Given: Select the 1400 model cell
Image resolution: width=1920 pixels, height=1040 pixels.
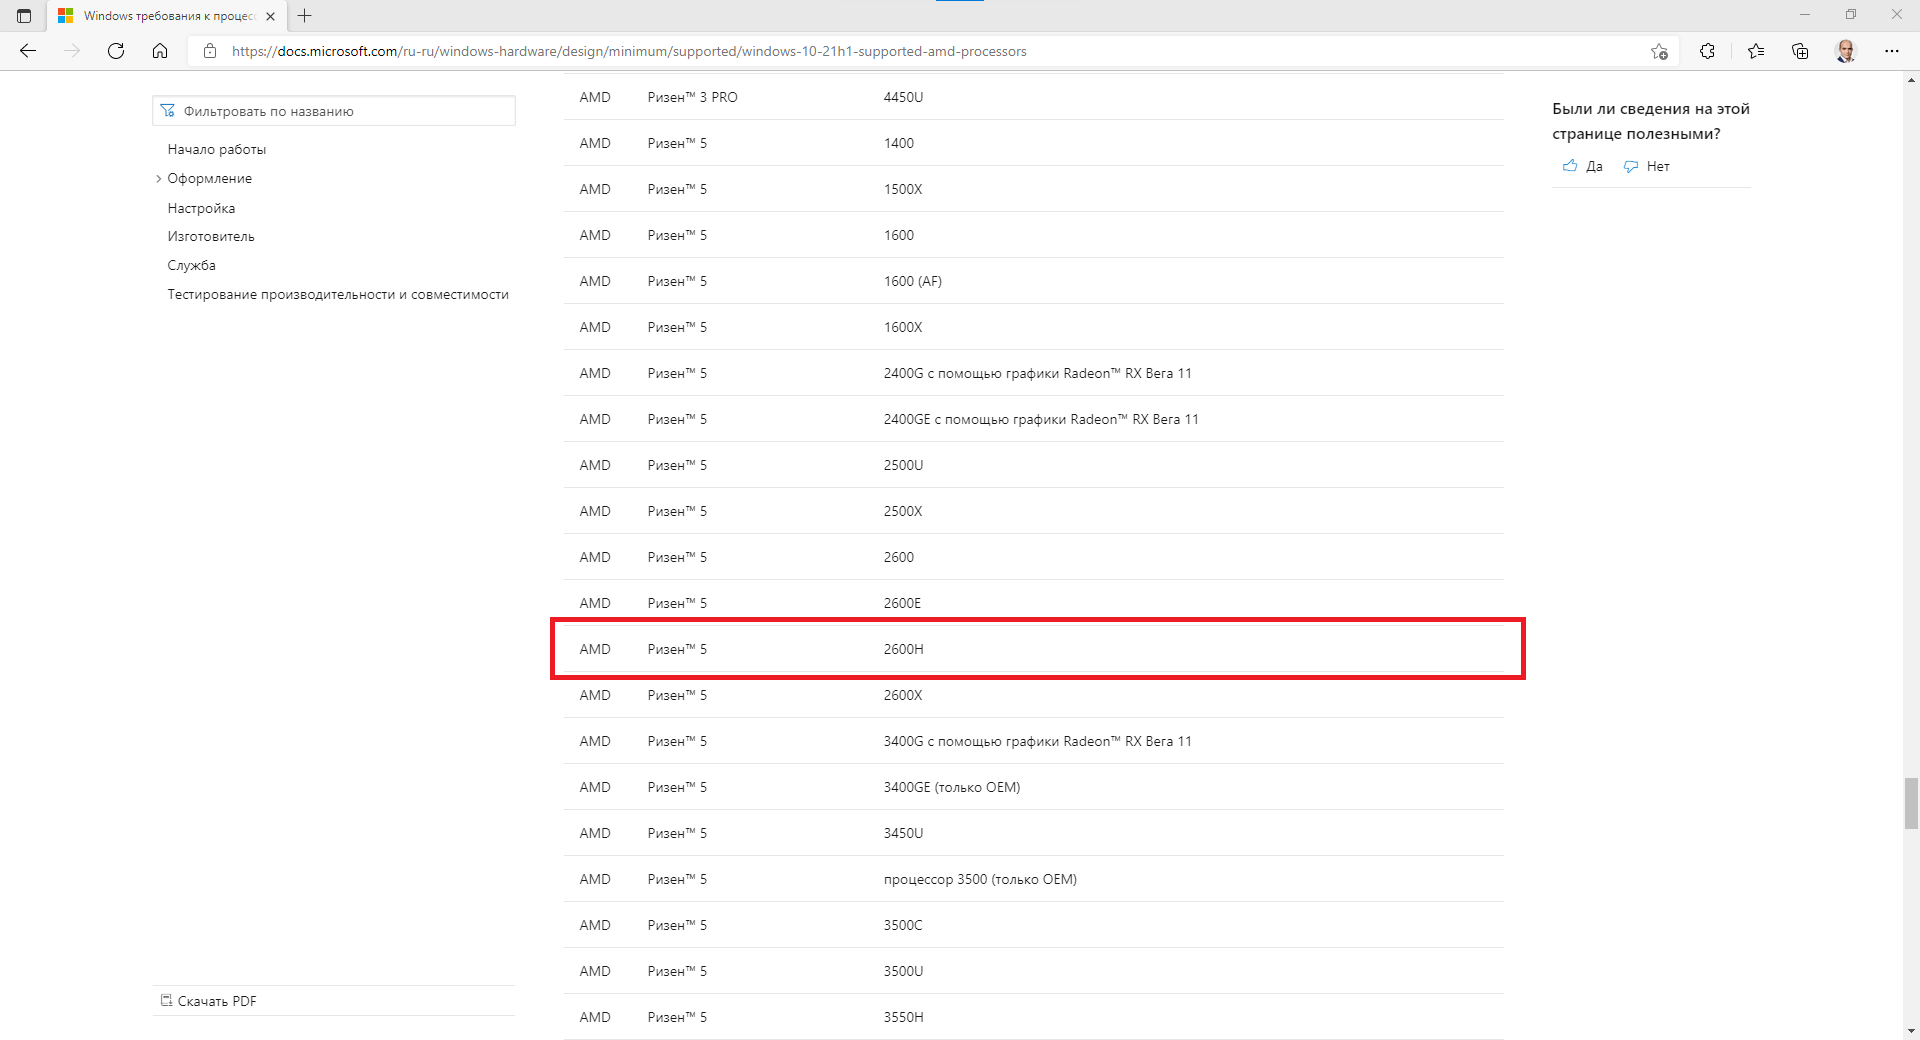Looking at the screenshot, I should 898,143.
